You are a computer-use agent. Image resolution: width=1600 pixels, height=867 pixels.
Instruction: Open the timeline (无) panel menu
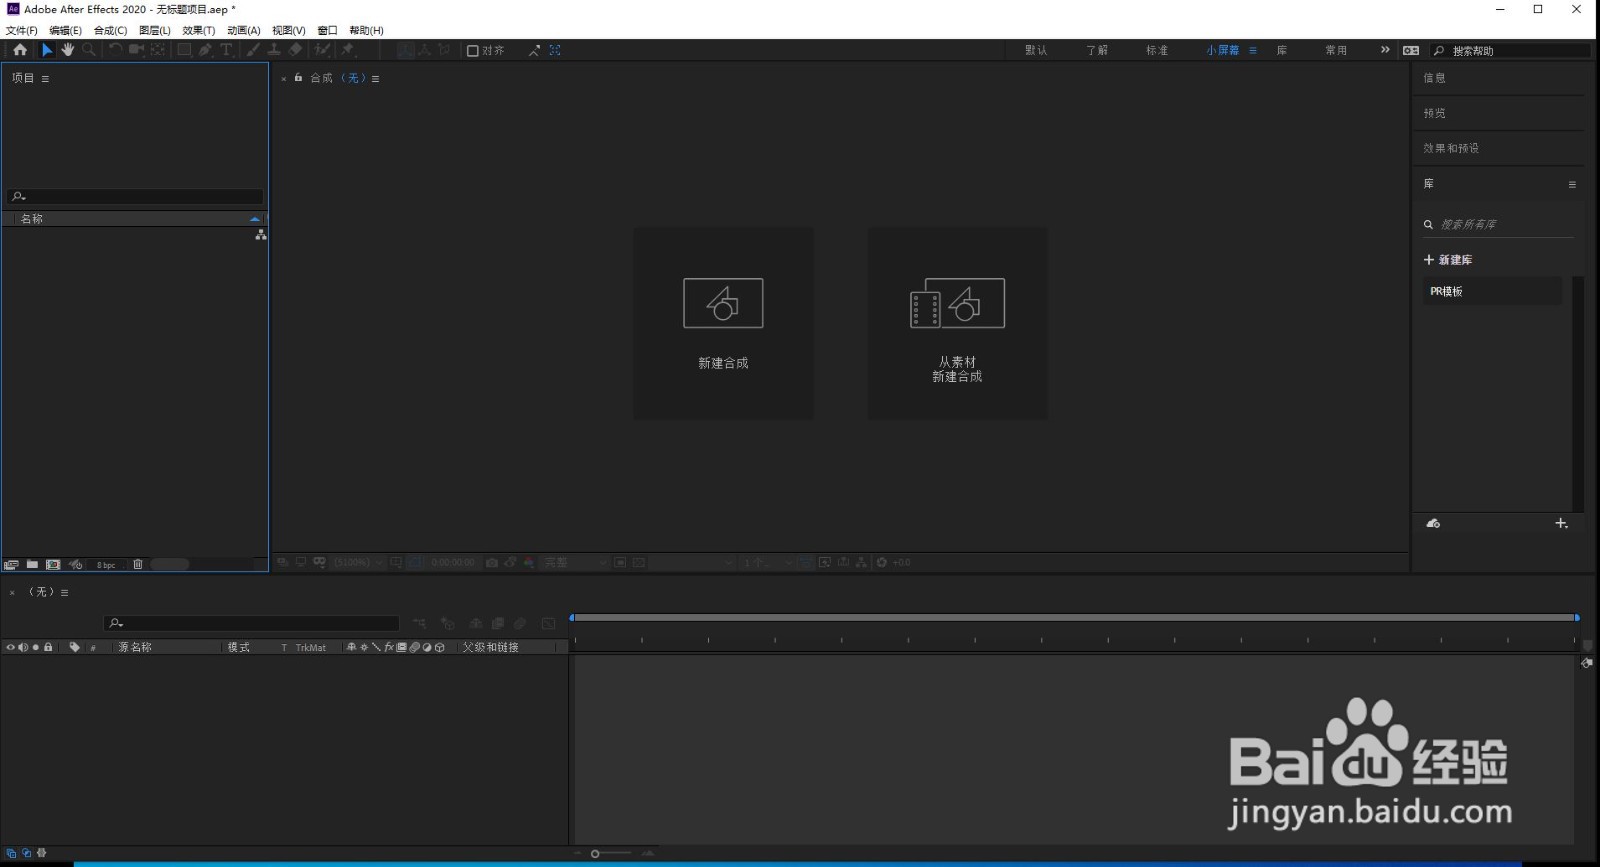coord(65,592)
